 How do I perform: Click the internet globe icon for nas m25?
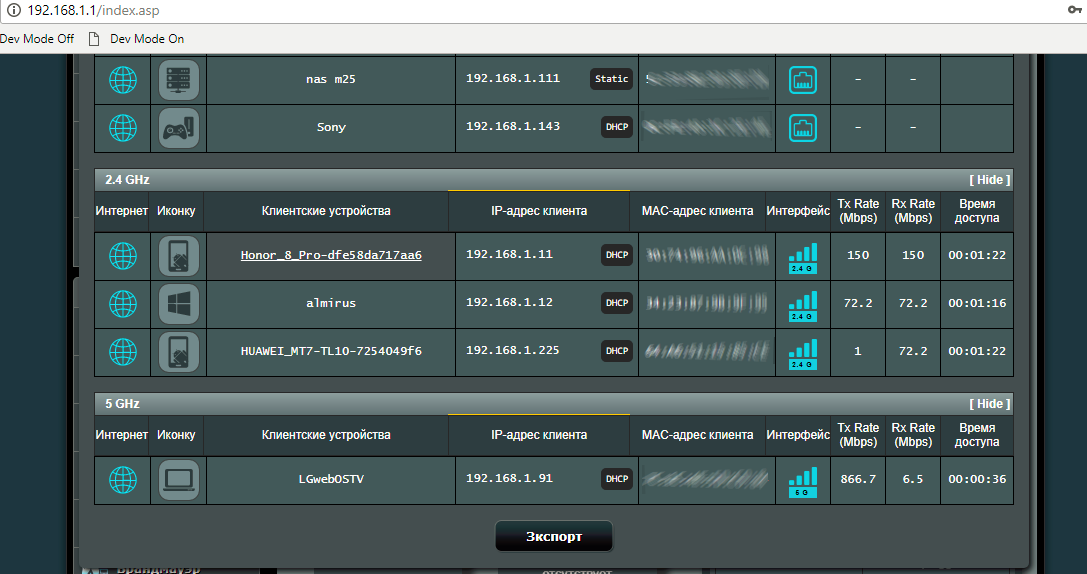coord(122,80)
